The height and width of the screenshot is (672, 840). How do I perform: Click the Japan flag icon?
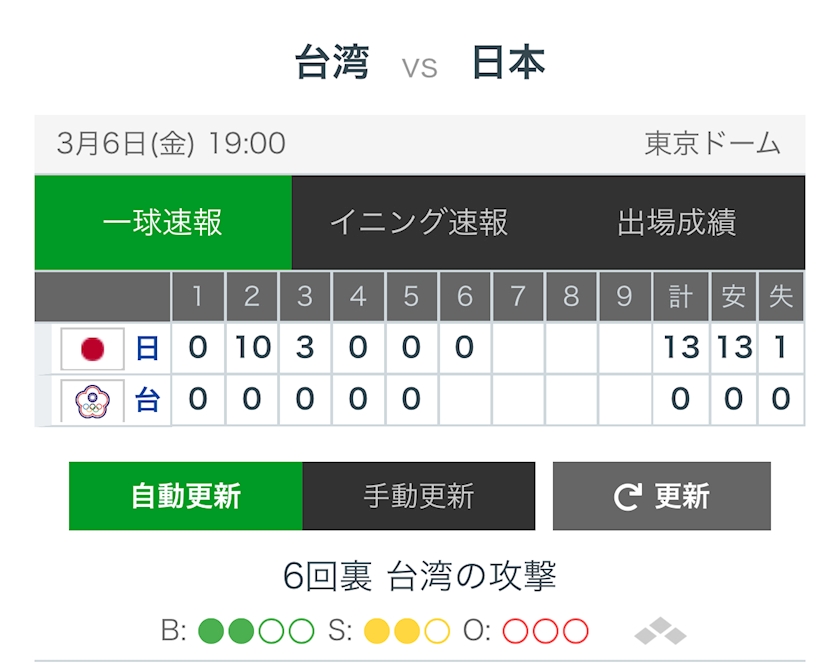[x=92, y=348]
